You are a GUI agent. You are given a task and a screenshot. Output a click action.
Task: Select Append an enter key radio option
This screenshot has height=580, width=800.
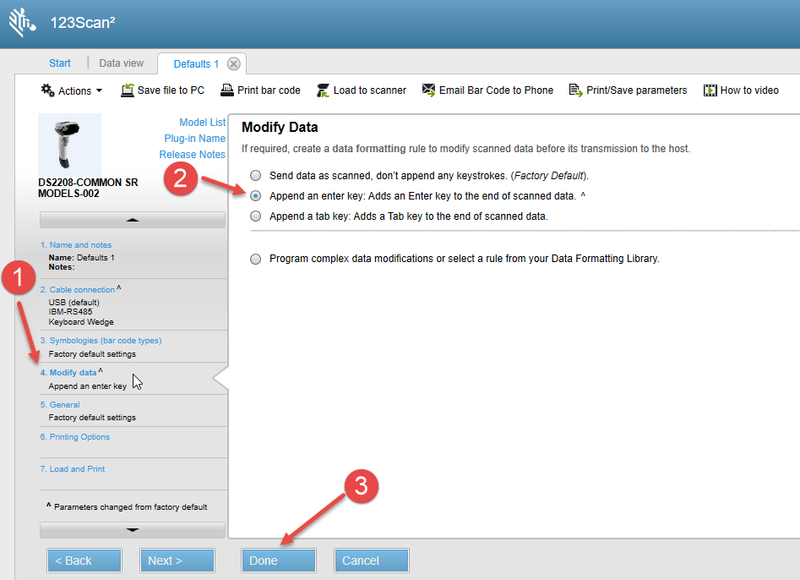click(x=256, y=196)
